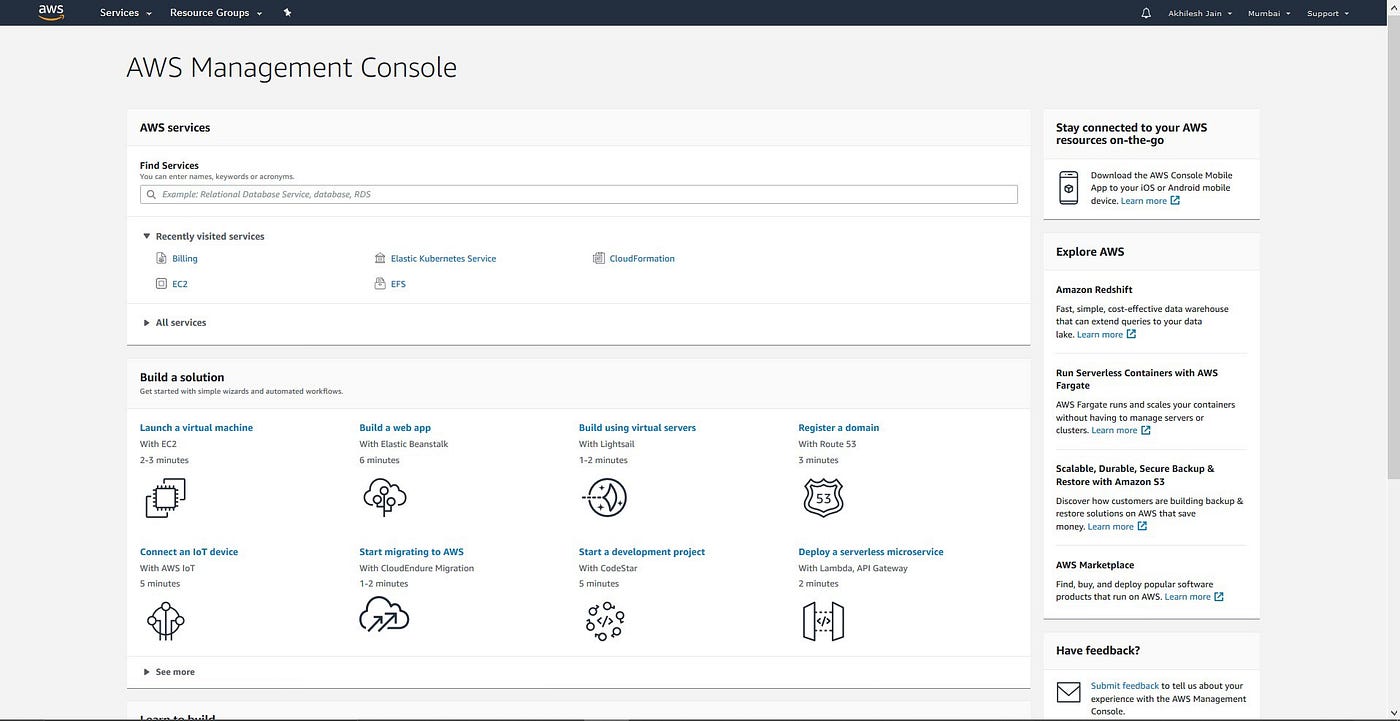Click external link icon beside Fargate Learn more
The width and height of the screenshot is (1400, 721).
(x=1146, y=430)
